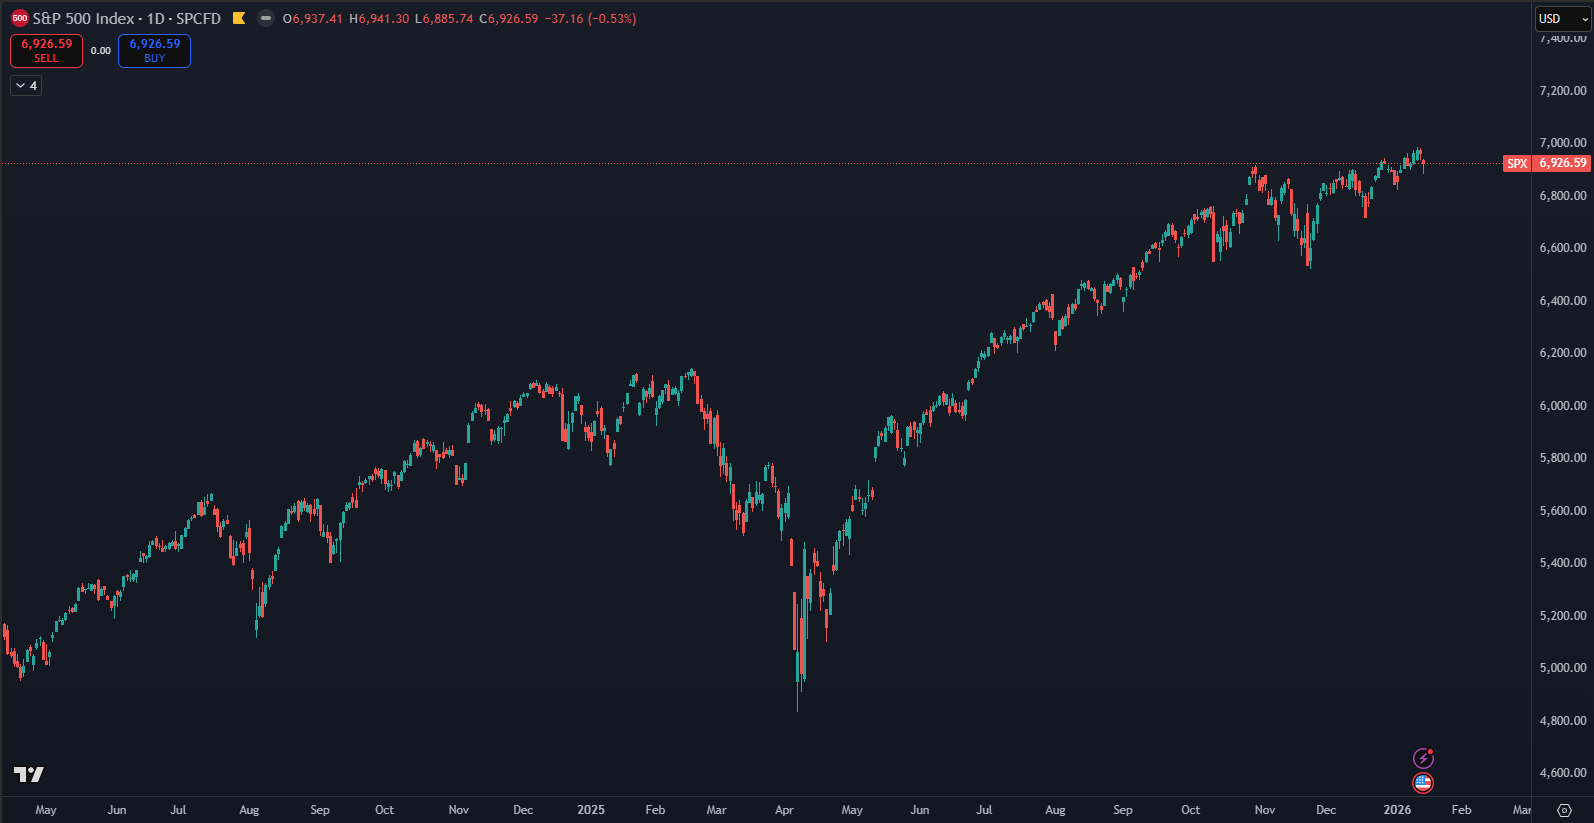Viewport: 1594px width, 823px height.
Task: Click the 5,600.00 price axis label
Action: click(x=1563, y=511)
